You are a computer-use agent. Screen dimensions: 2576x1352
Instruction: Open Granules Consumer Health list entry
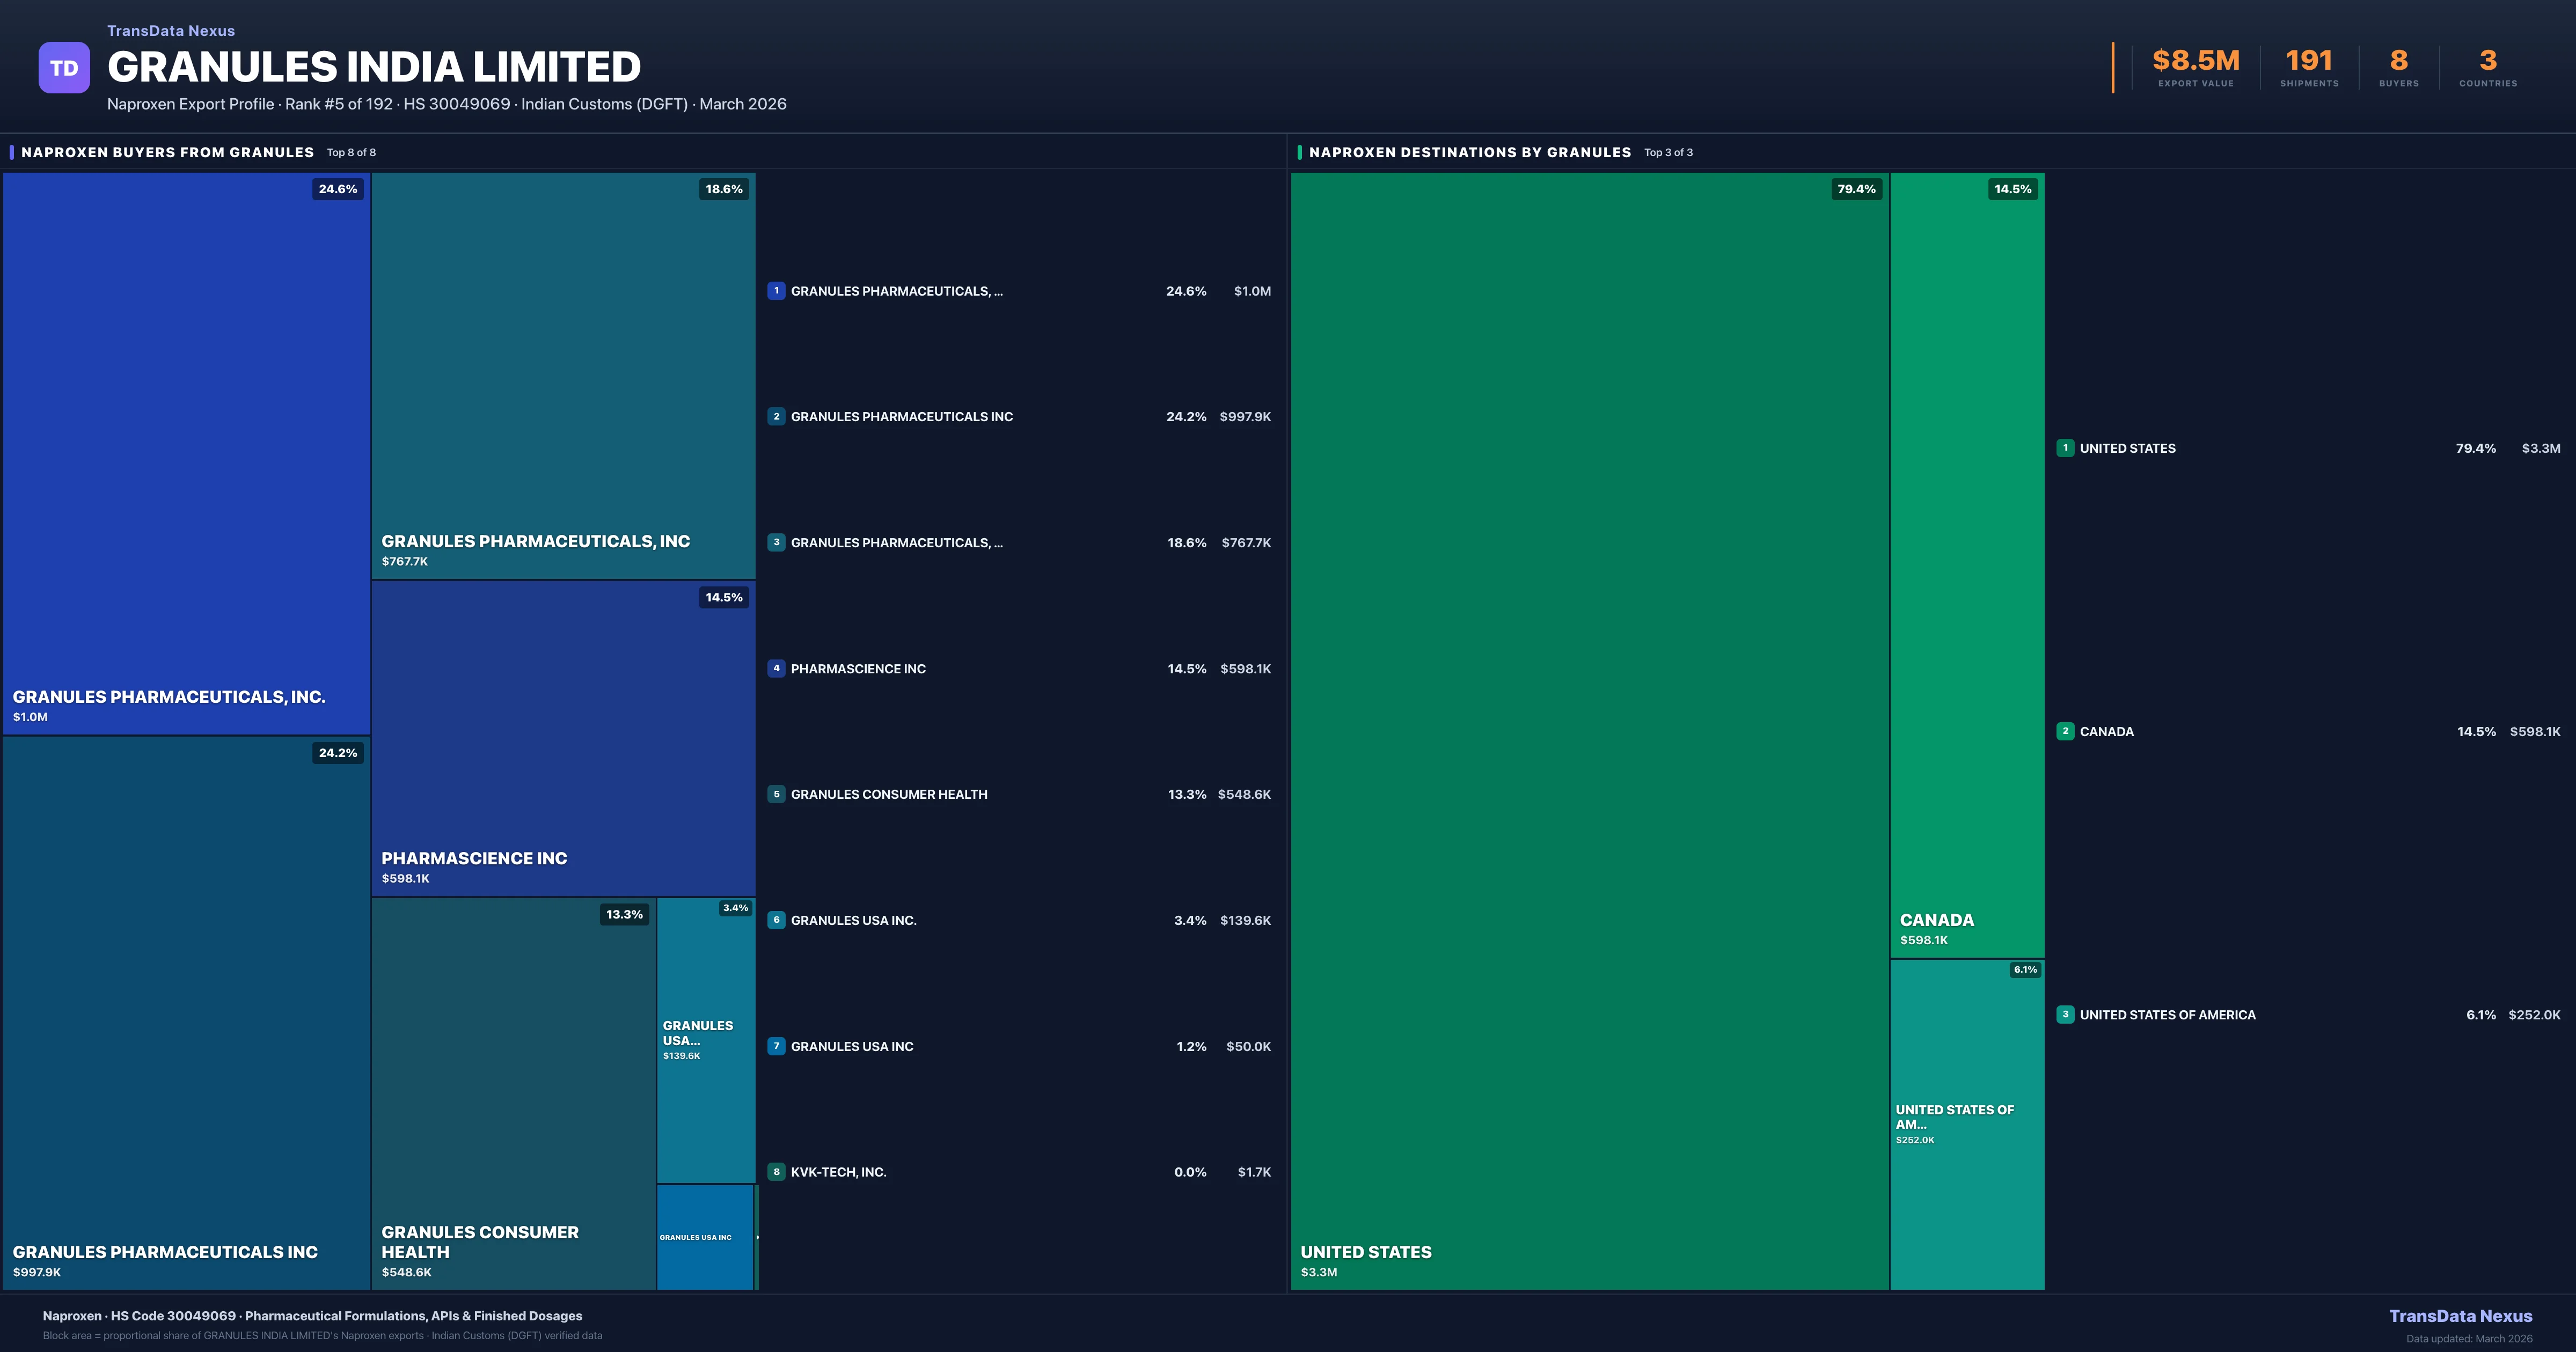888,794
